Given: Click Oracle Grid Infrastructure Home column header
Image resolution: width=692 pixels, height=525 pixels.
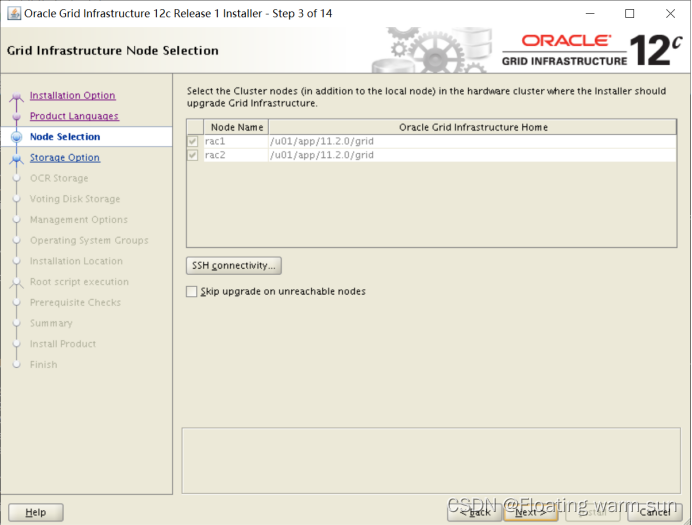Looking at the screenshot, I should 473,127.
